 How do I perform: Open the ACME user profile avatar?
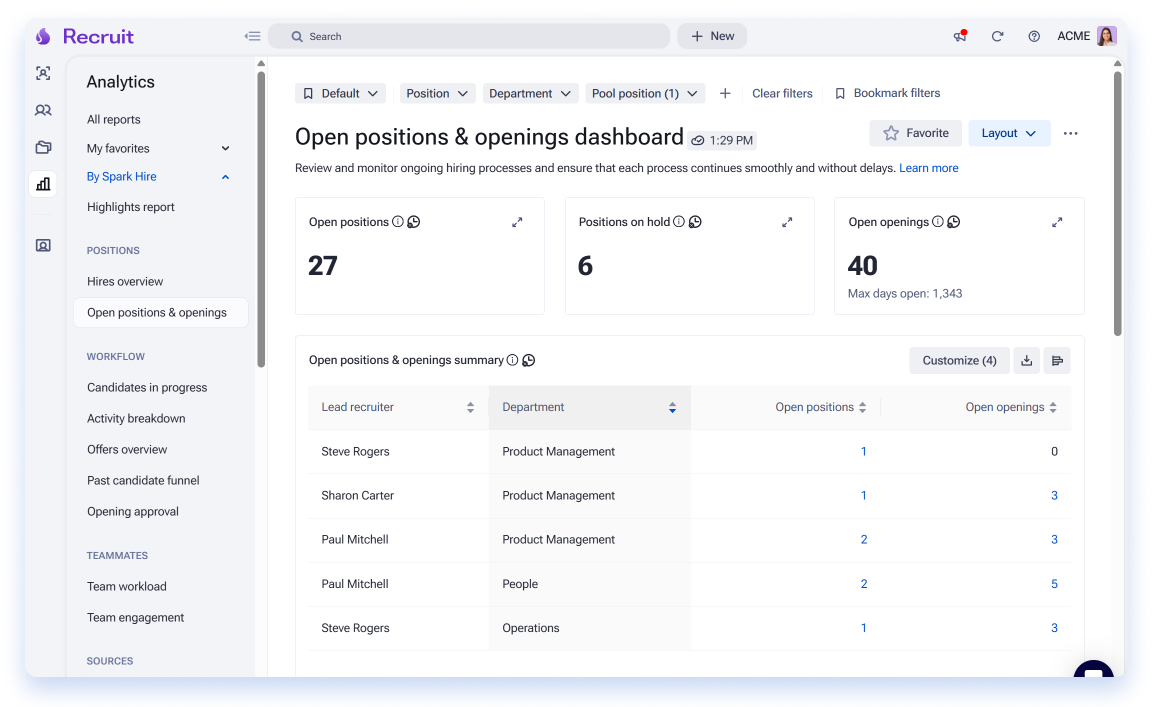(1107, 36)
